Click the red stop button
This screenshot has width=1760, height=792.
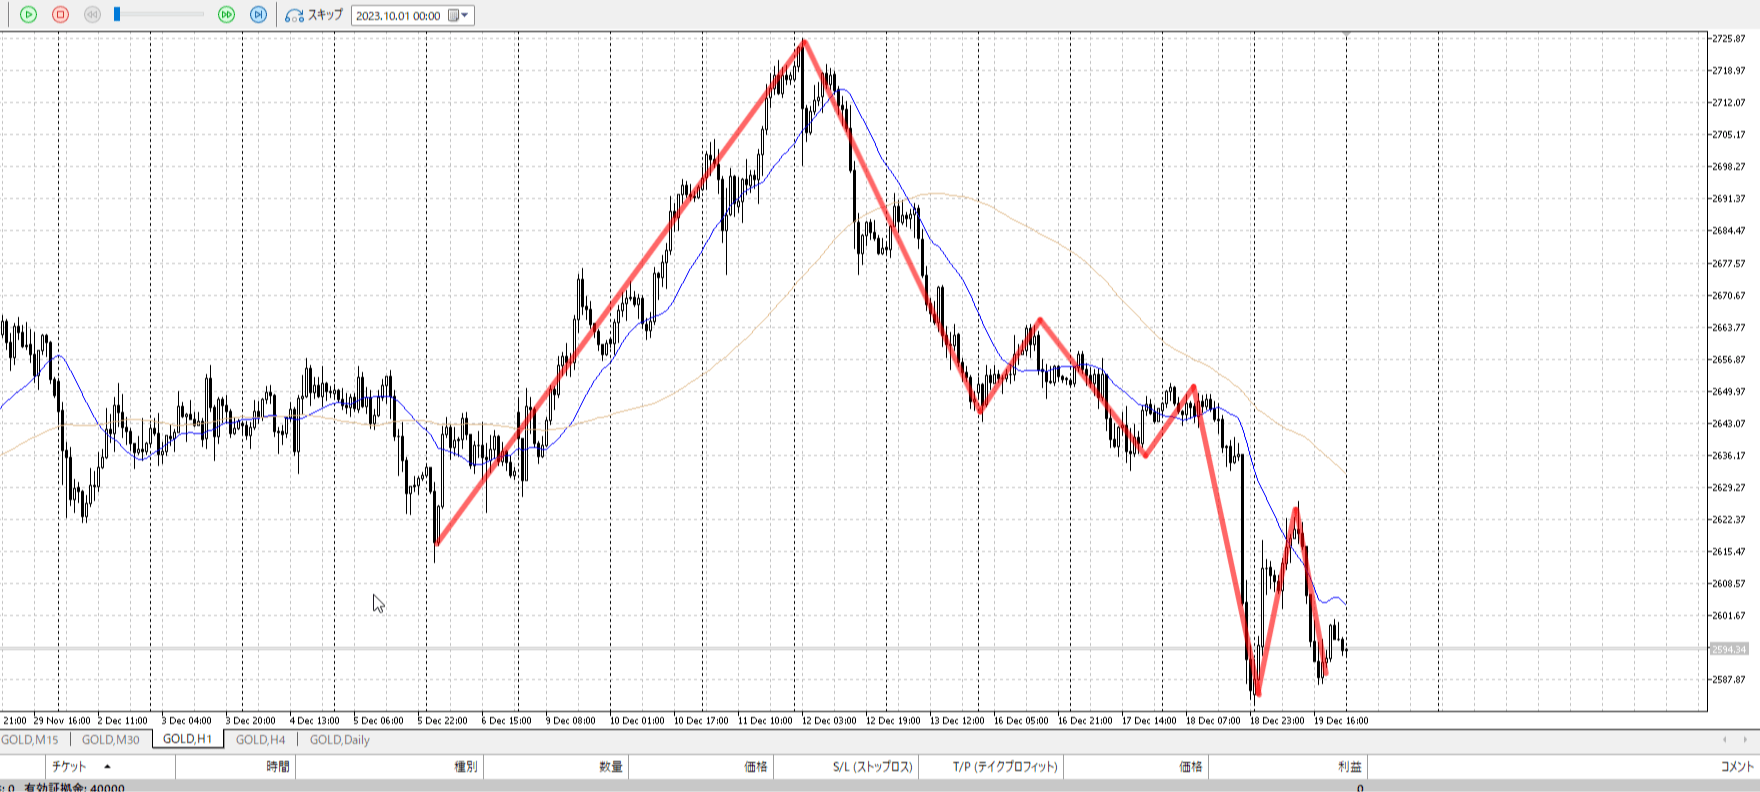60,15
